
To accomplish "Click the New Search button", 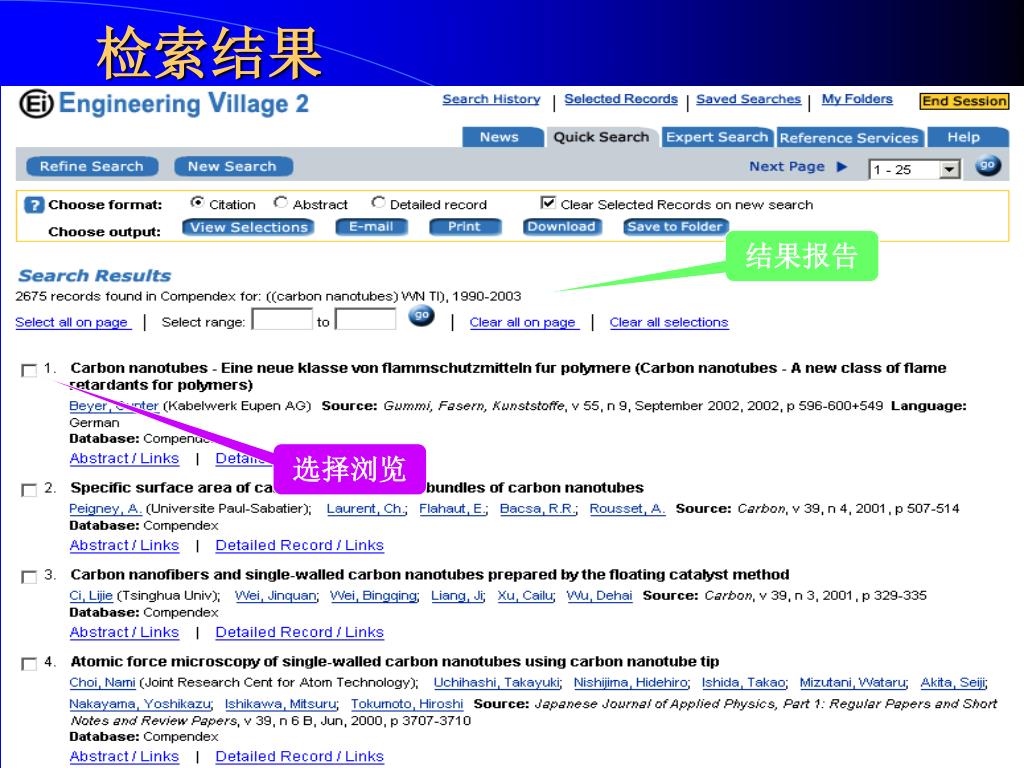I will (x=232, y=167).
